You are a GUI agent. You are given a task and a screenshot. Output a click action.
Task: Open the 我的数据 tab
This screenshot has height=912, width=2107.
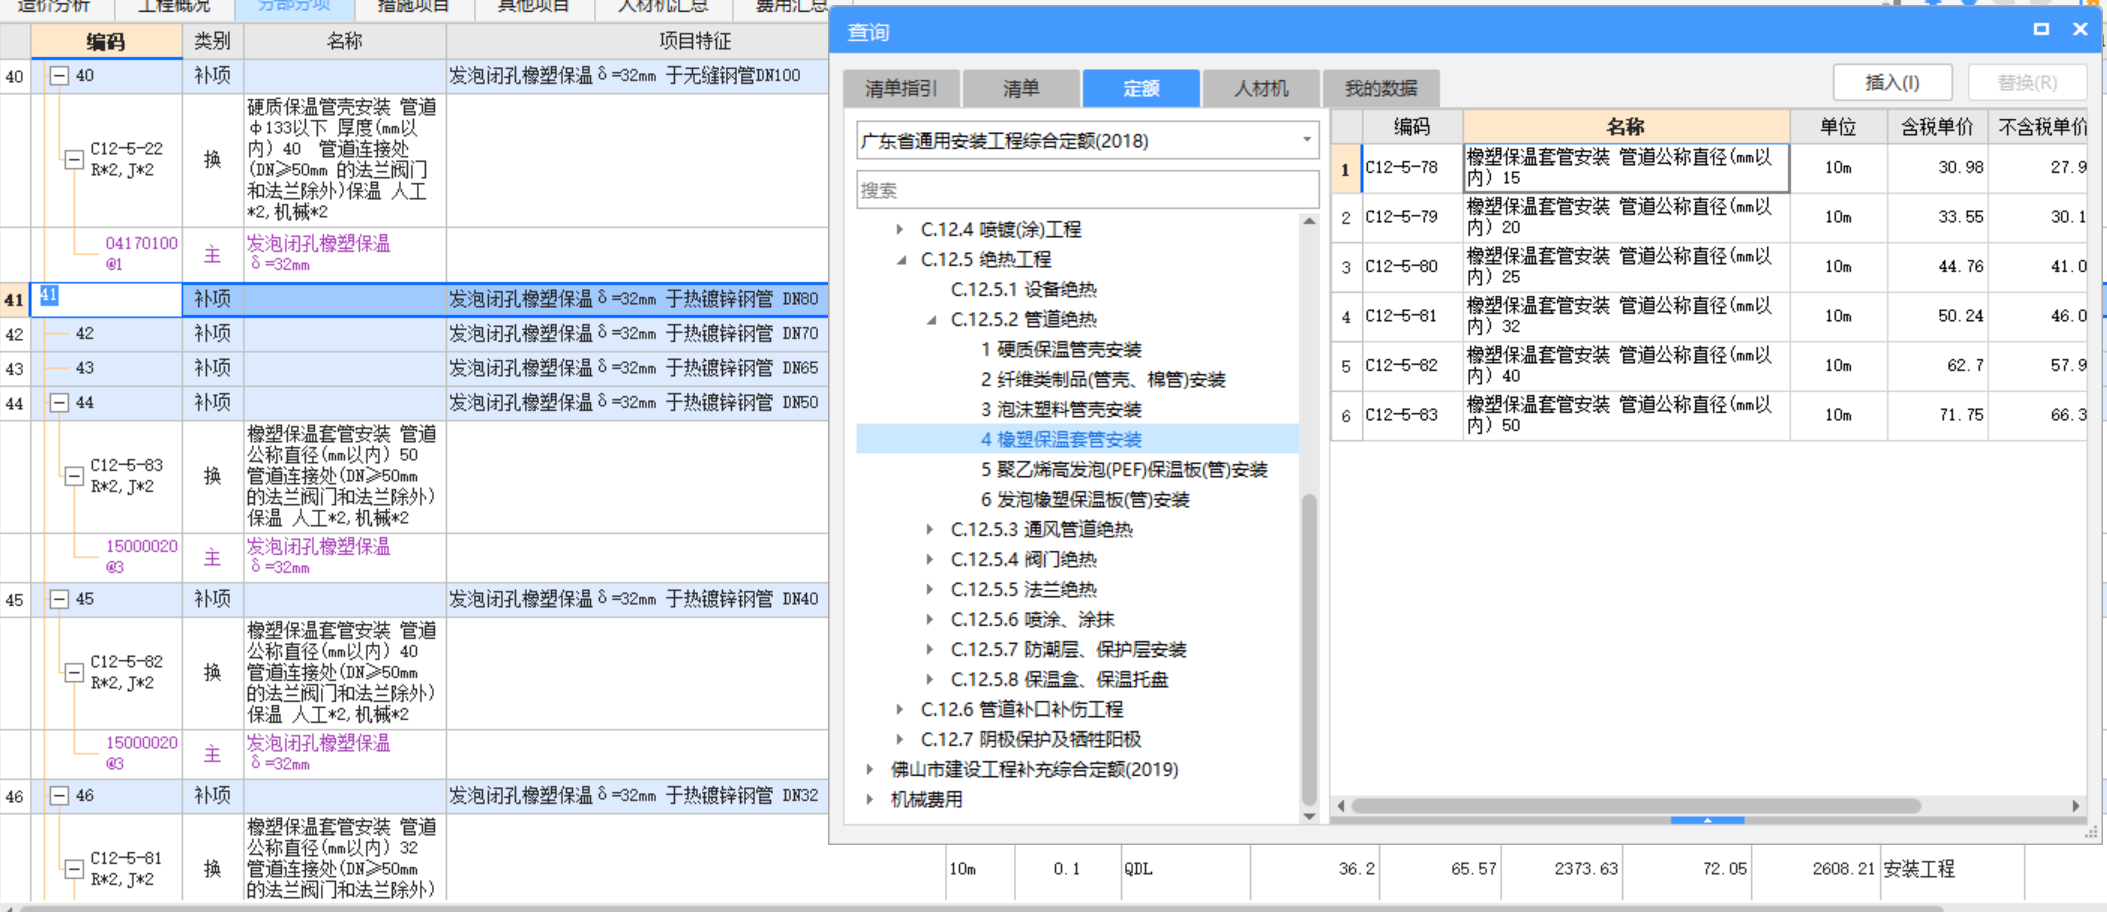[1381, 89]
